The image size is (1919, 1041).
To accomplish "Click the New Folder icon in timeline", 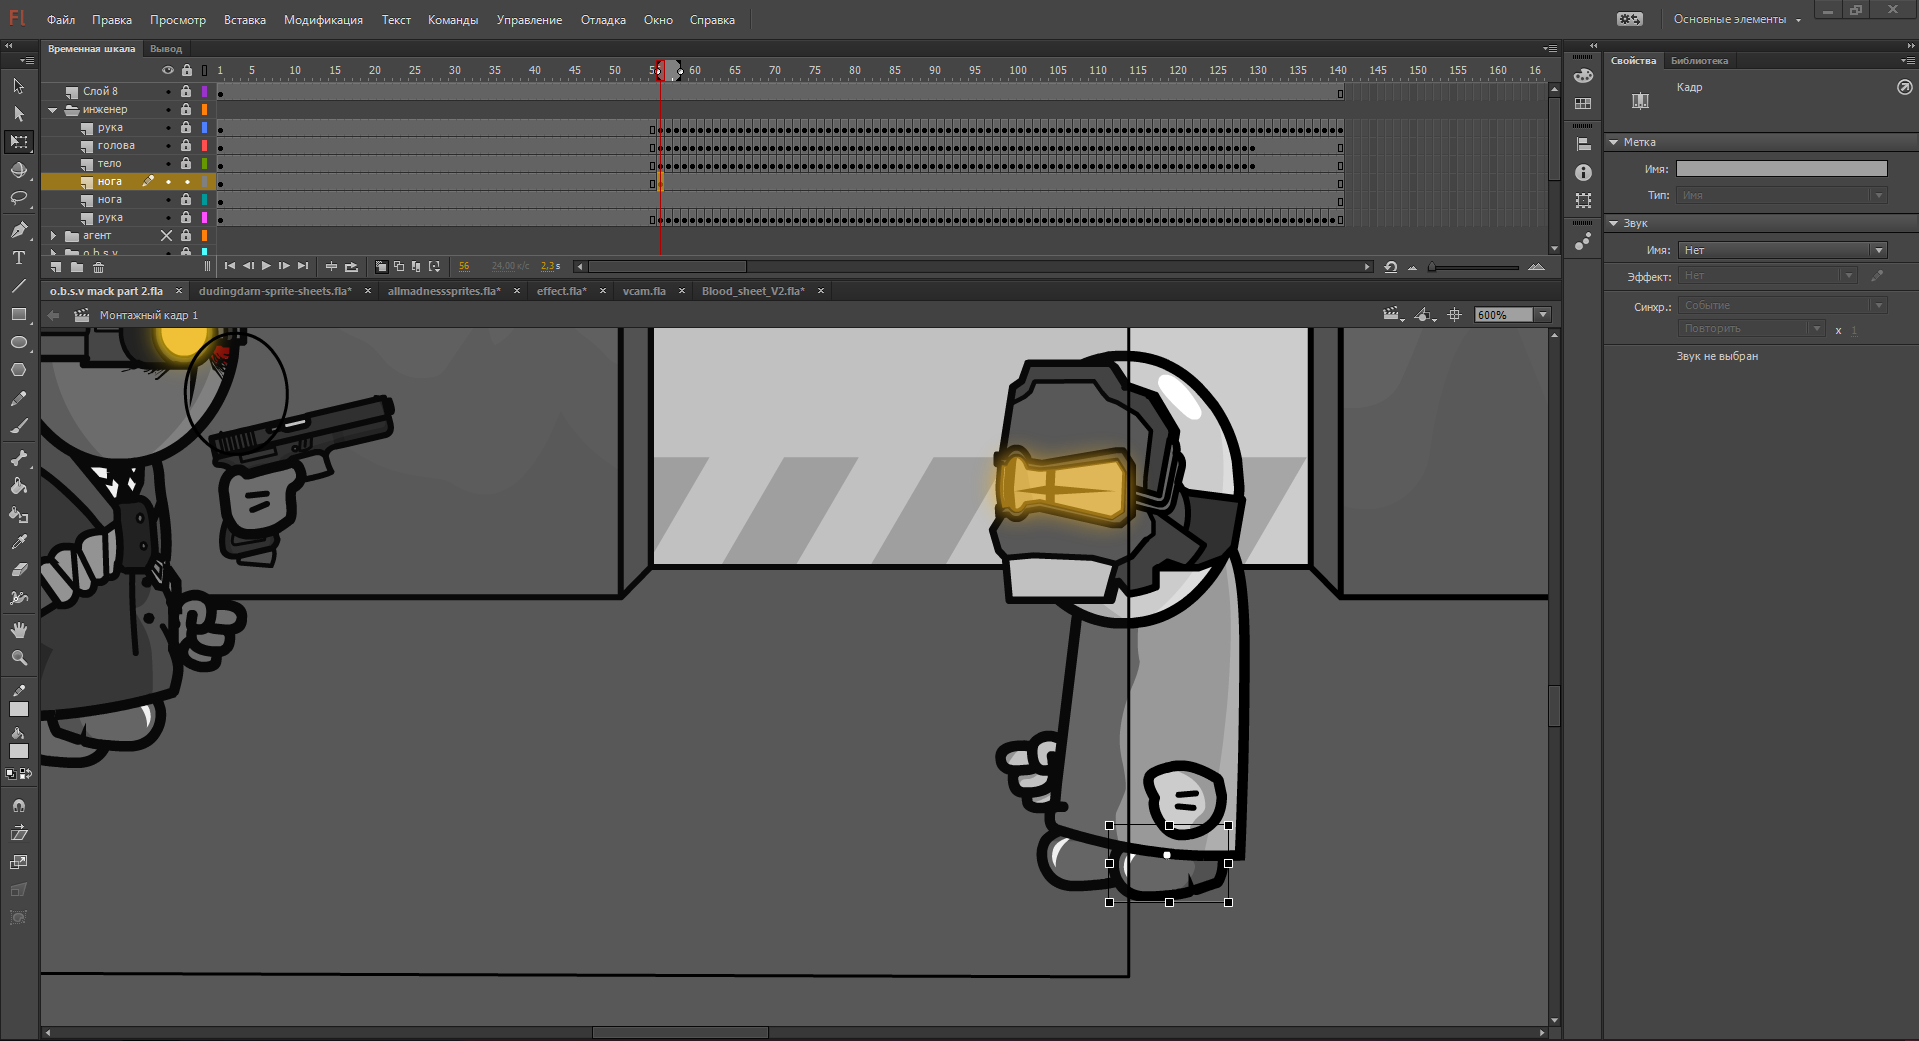I will point(77,267).
